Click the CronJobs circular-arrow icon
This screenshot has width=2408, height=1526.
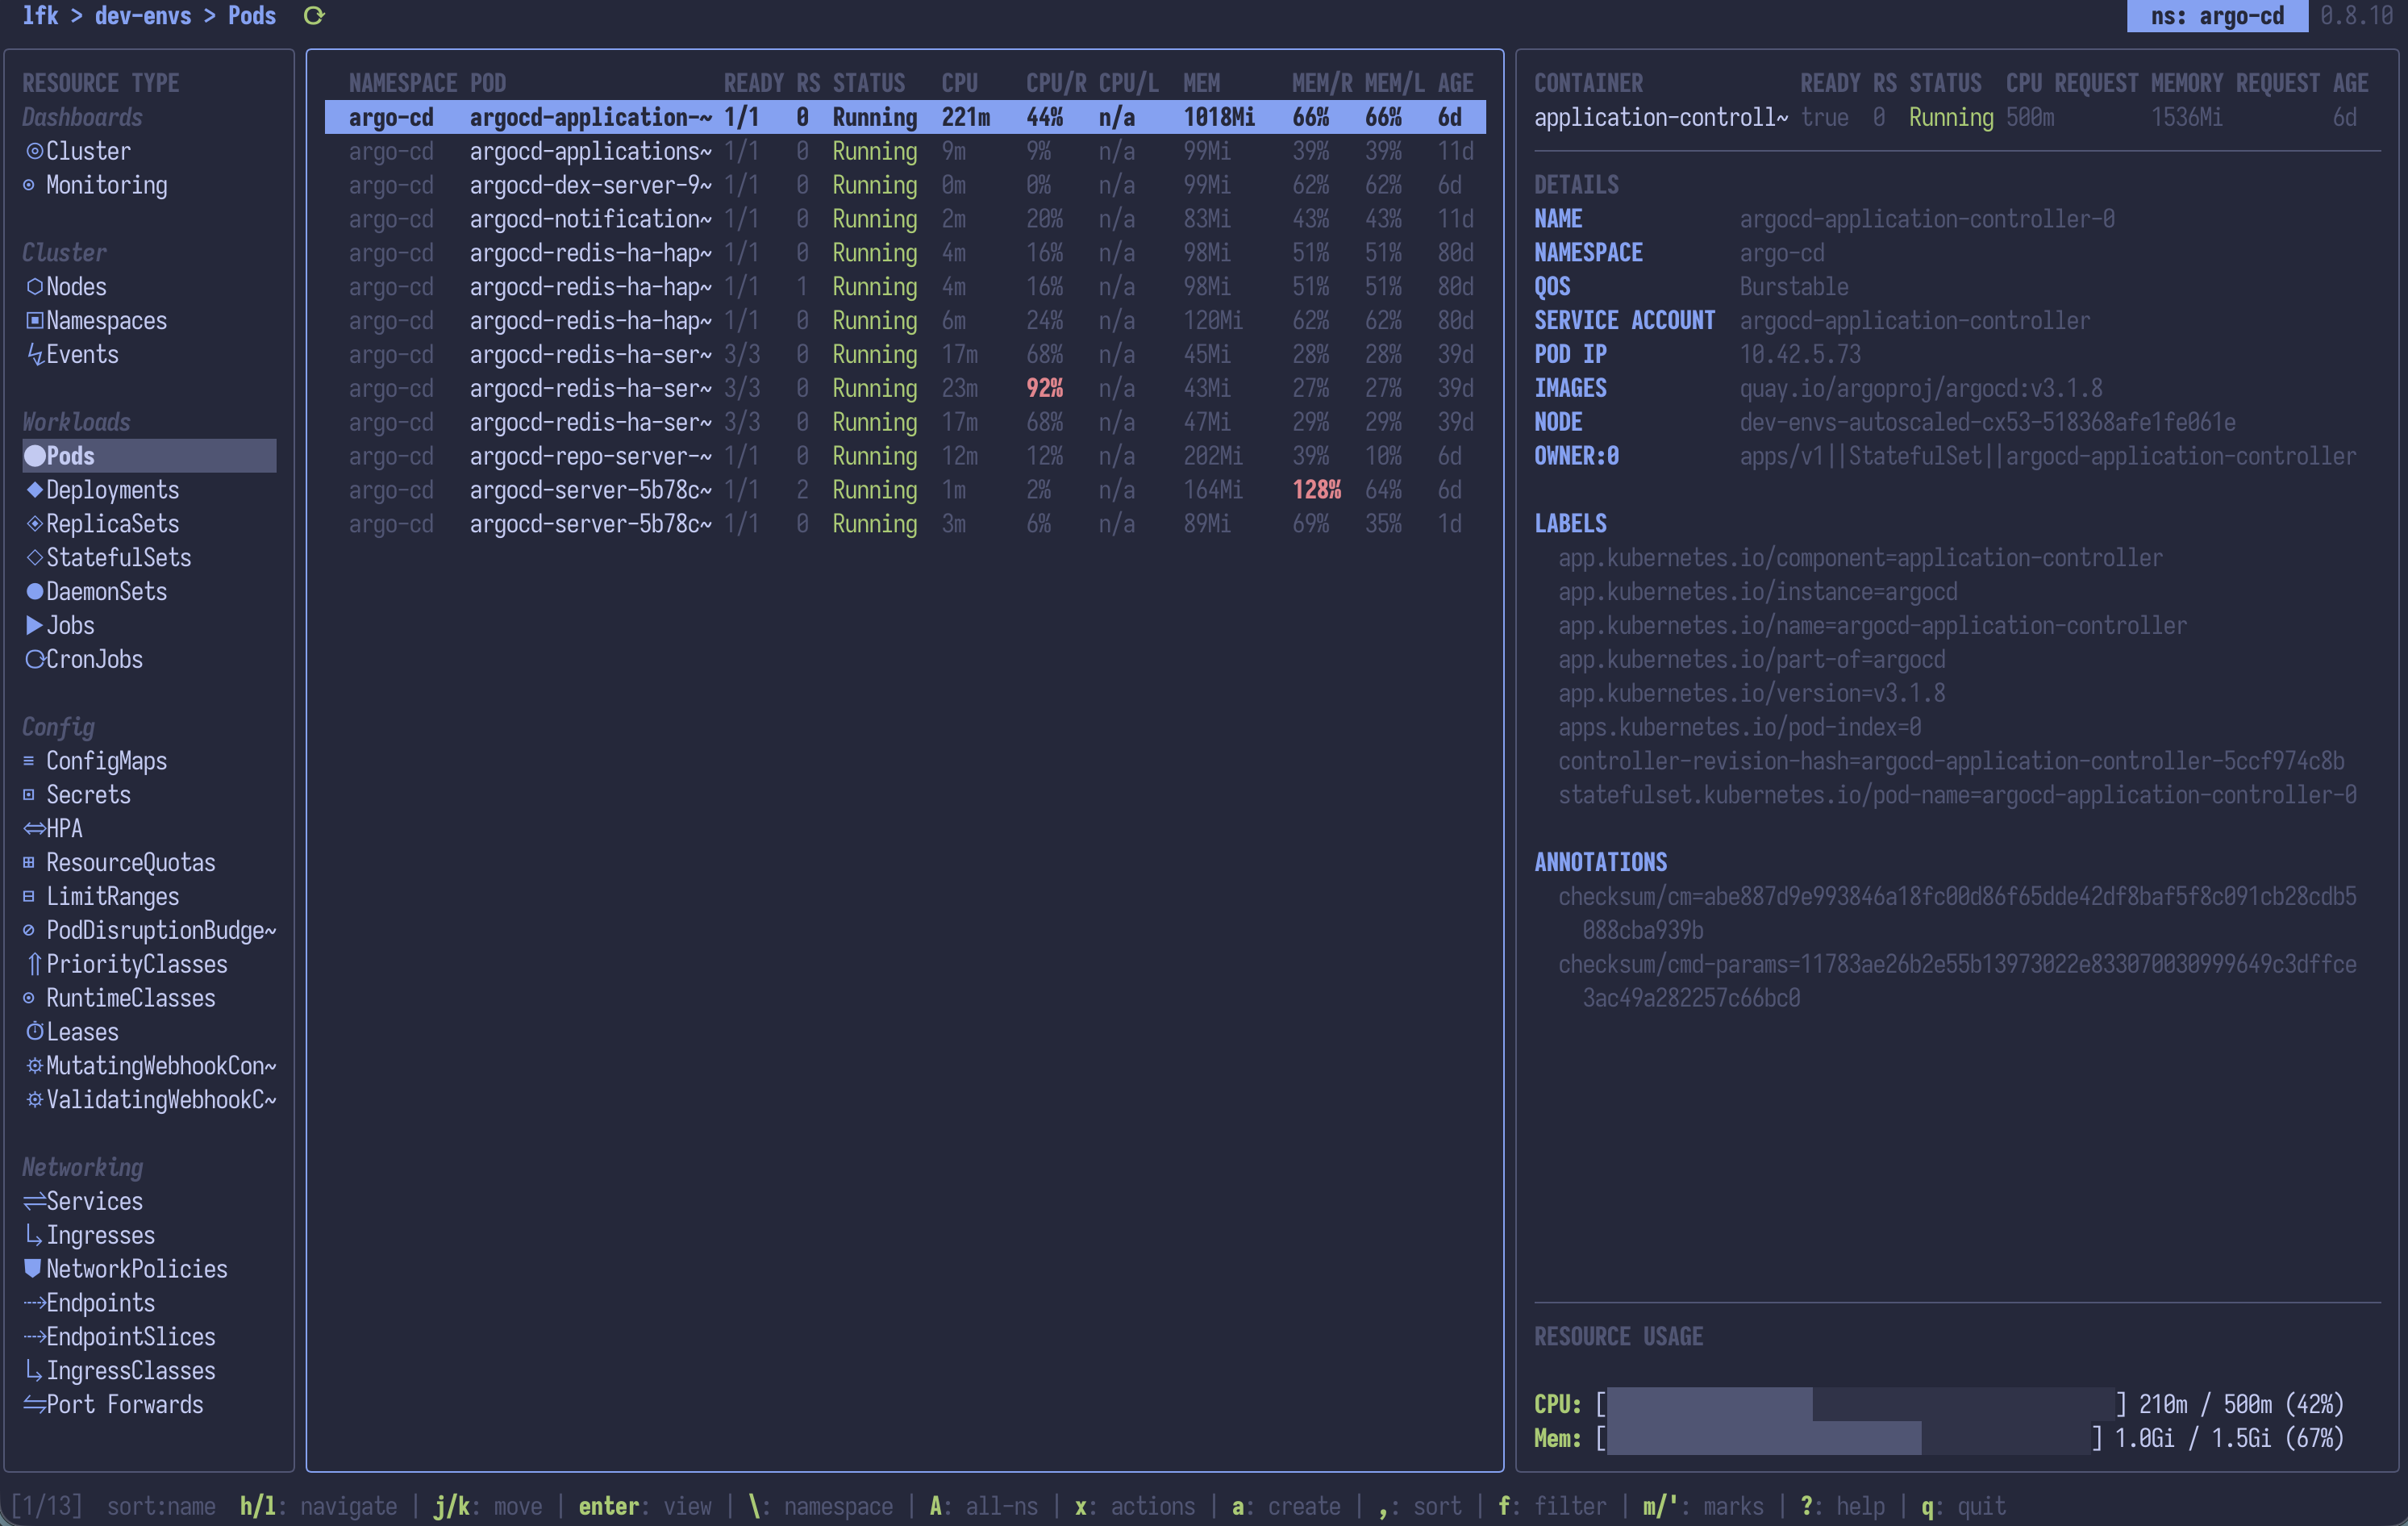34,660
